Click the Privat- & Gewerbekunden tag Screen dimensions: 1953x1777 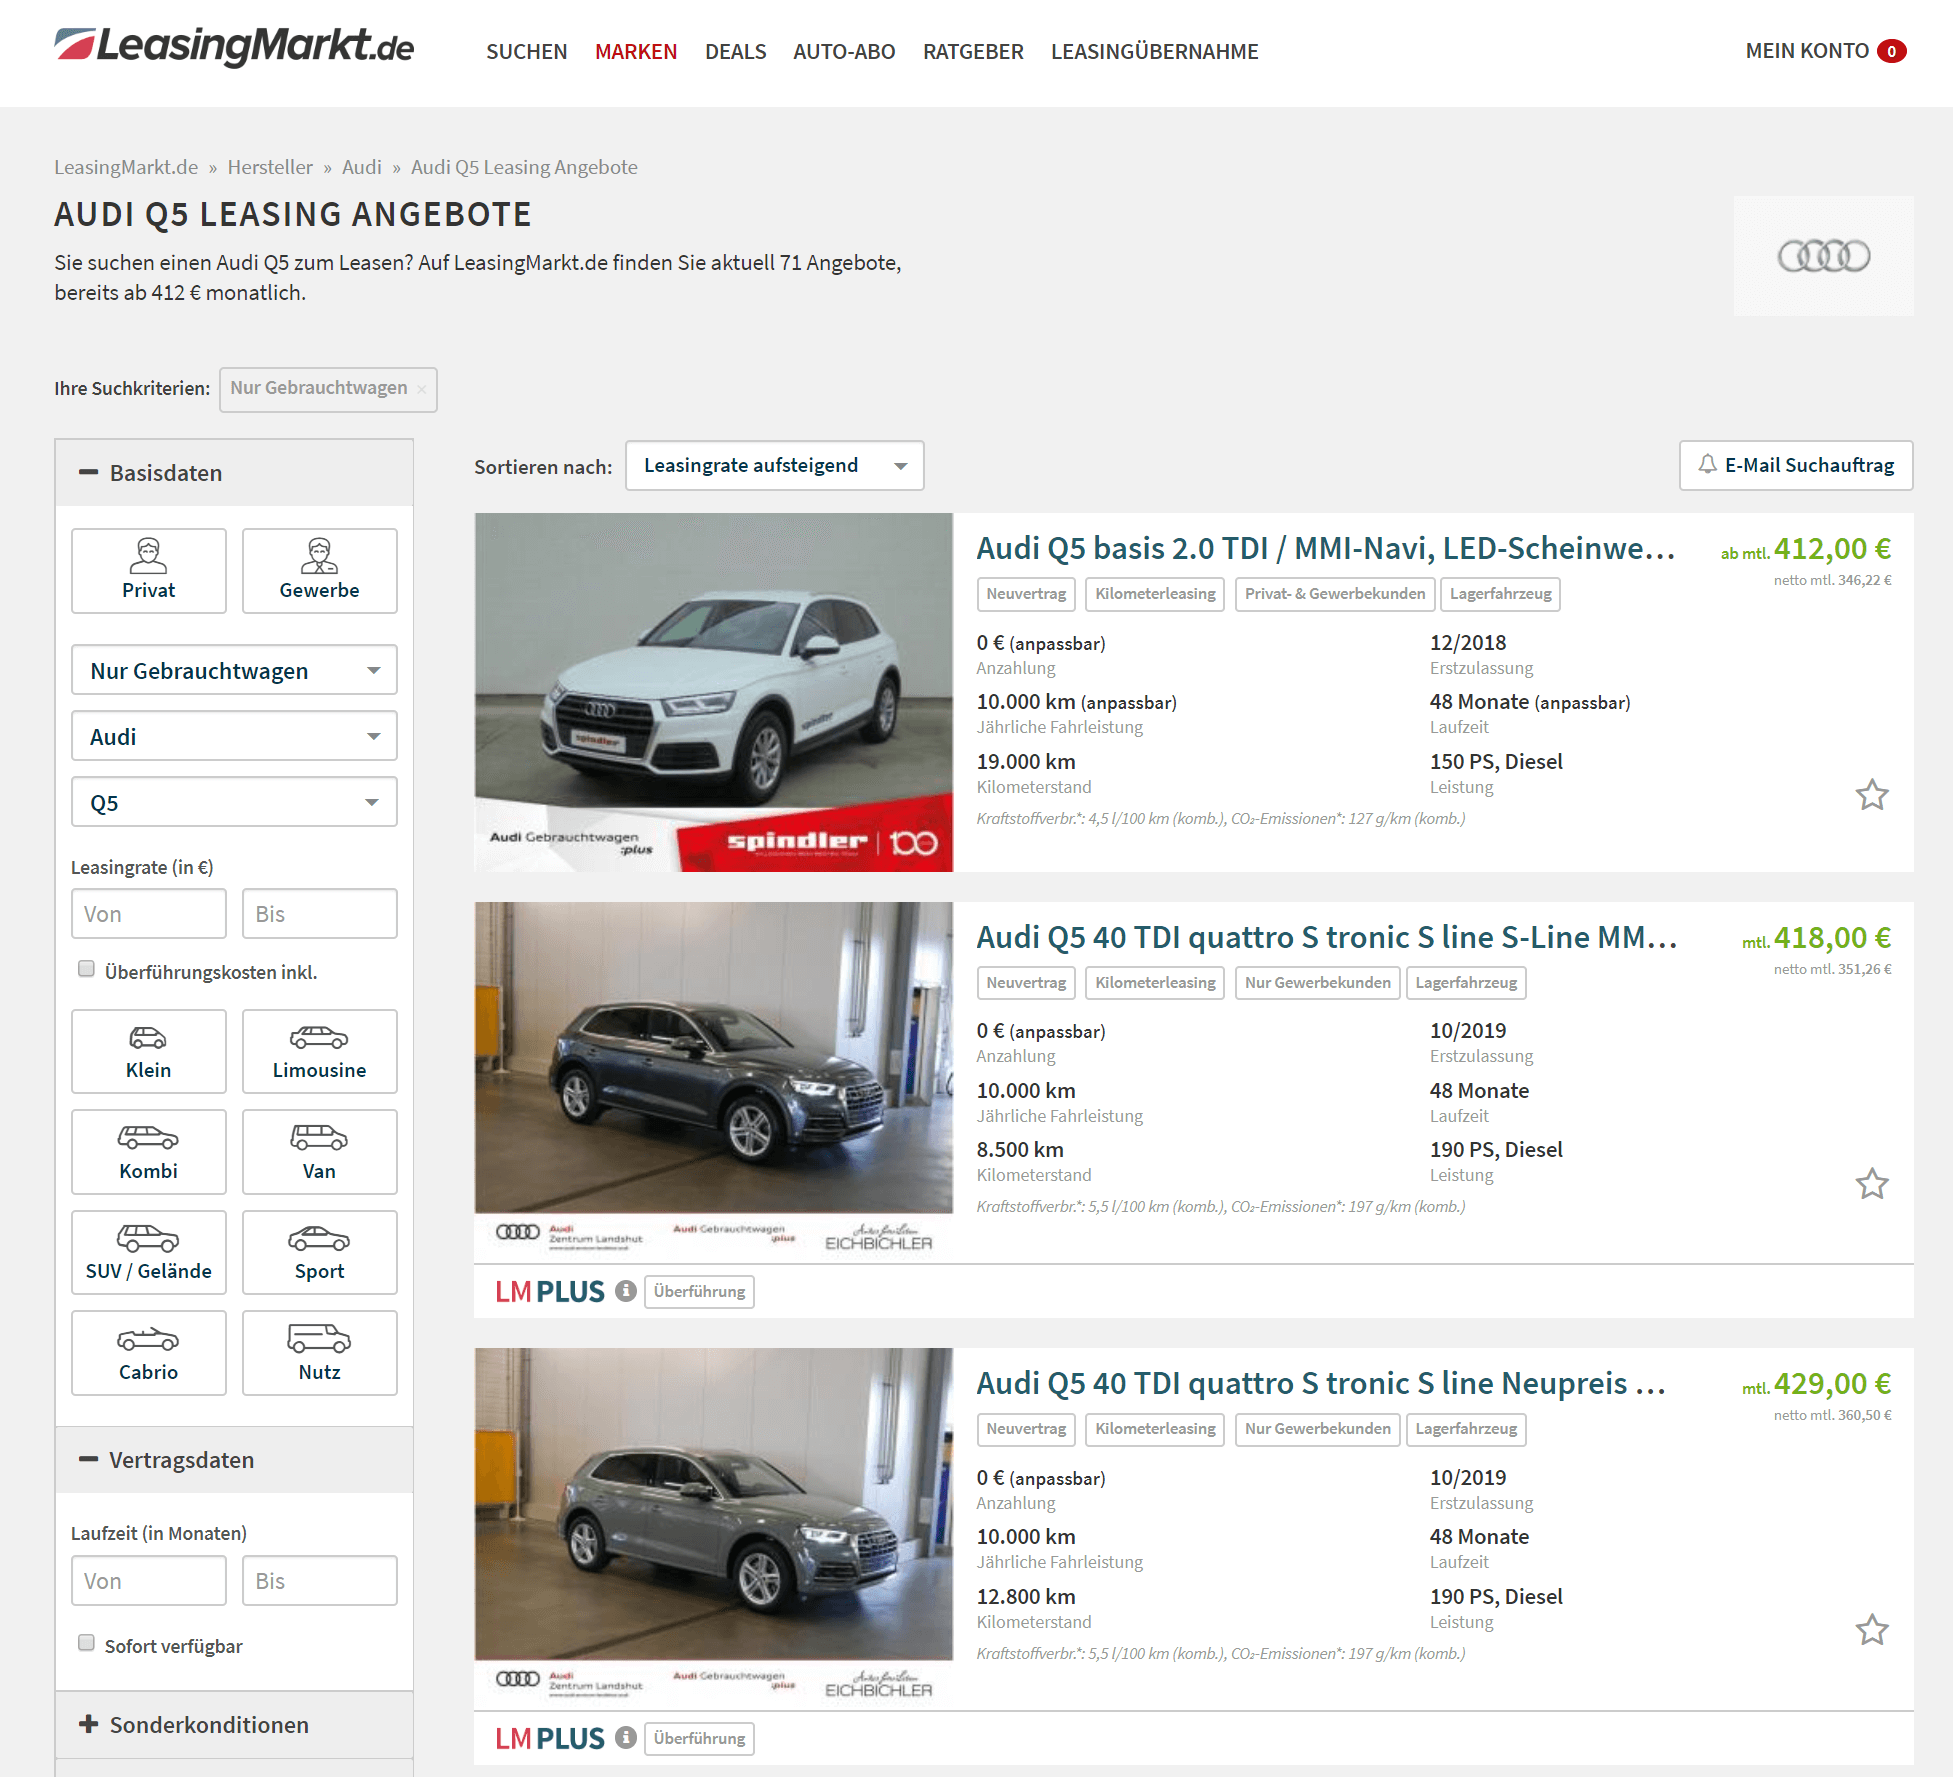[x=1335, y=594]
